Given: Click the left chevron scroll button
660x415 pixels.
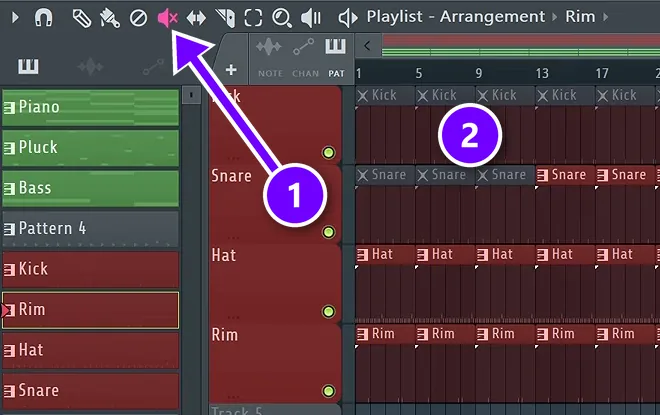Looking at the screenshot, I should [x=367, y=46].
